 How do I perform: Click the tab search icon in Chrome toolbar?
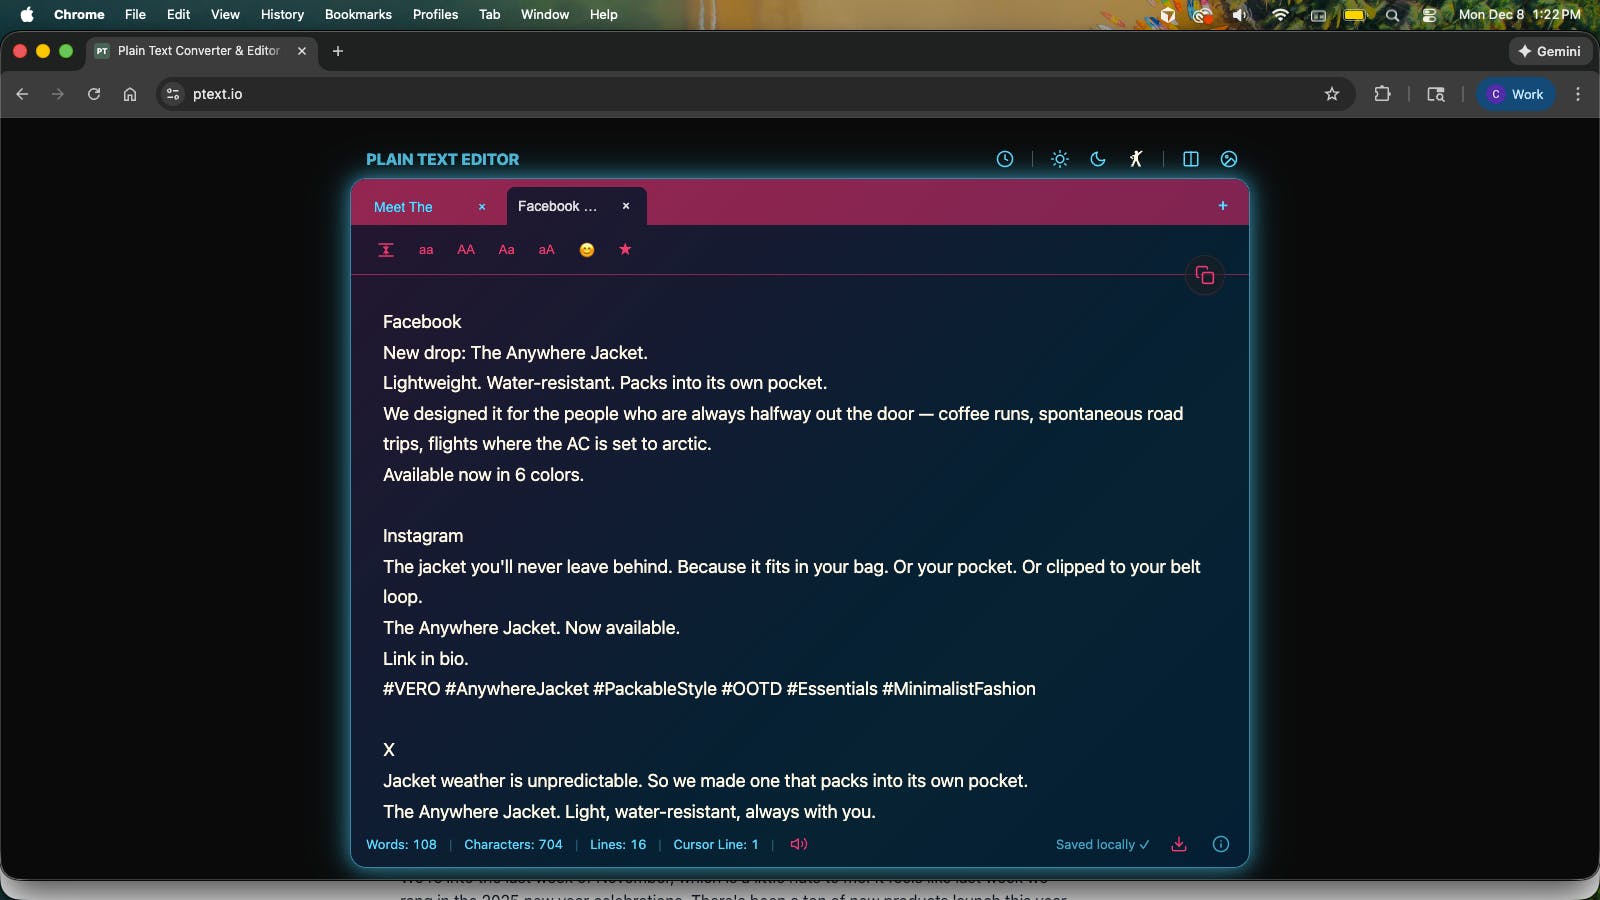(x=1436, y=94)
